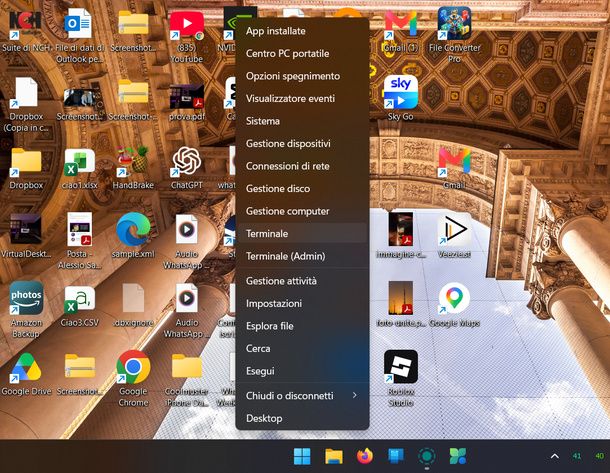
Task: Launch Terminale (Admin) from the menu
Action: (302, 256)
